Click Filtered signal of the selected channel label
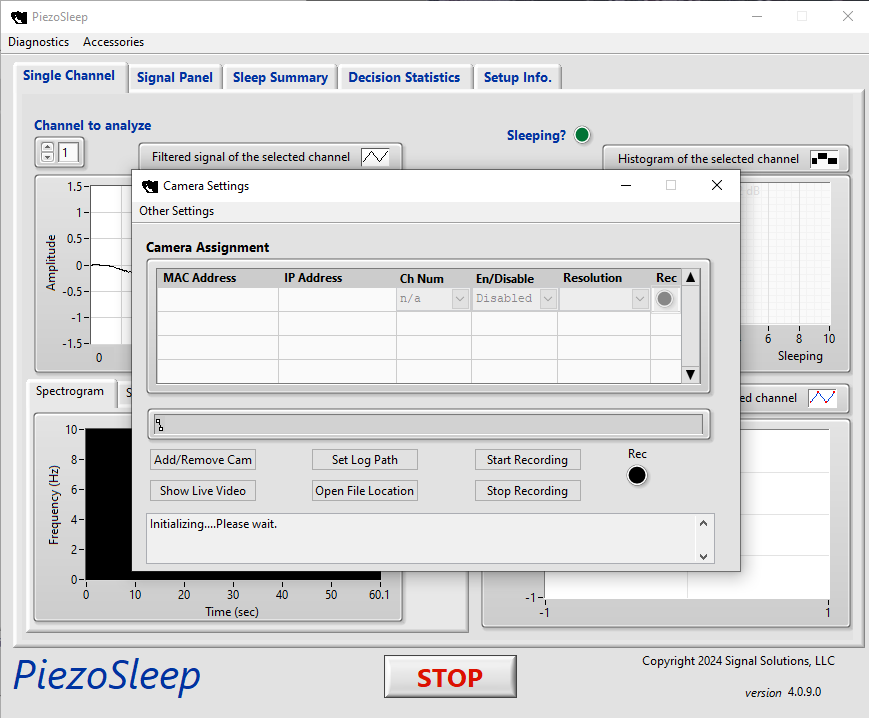This screenshot has height=718, width=869. tap(251, 157)
